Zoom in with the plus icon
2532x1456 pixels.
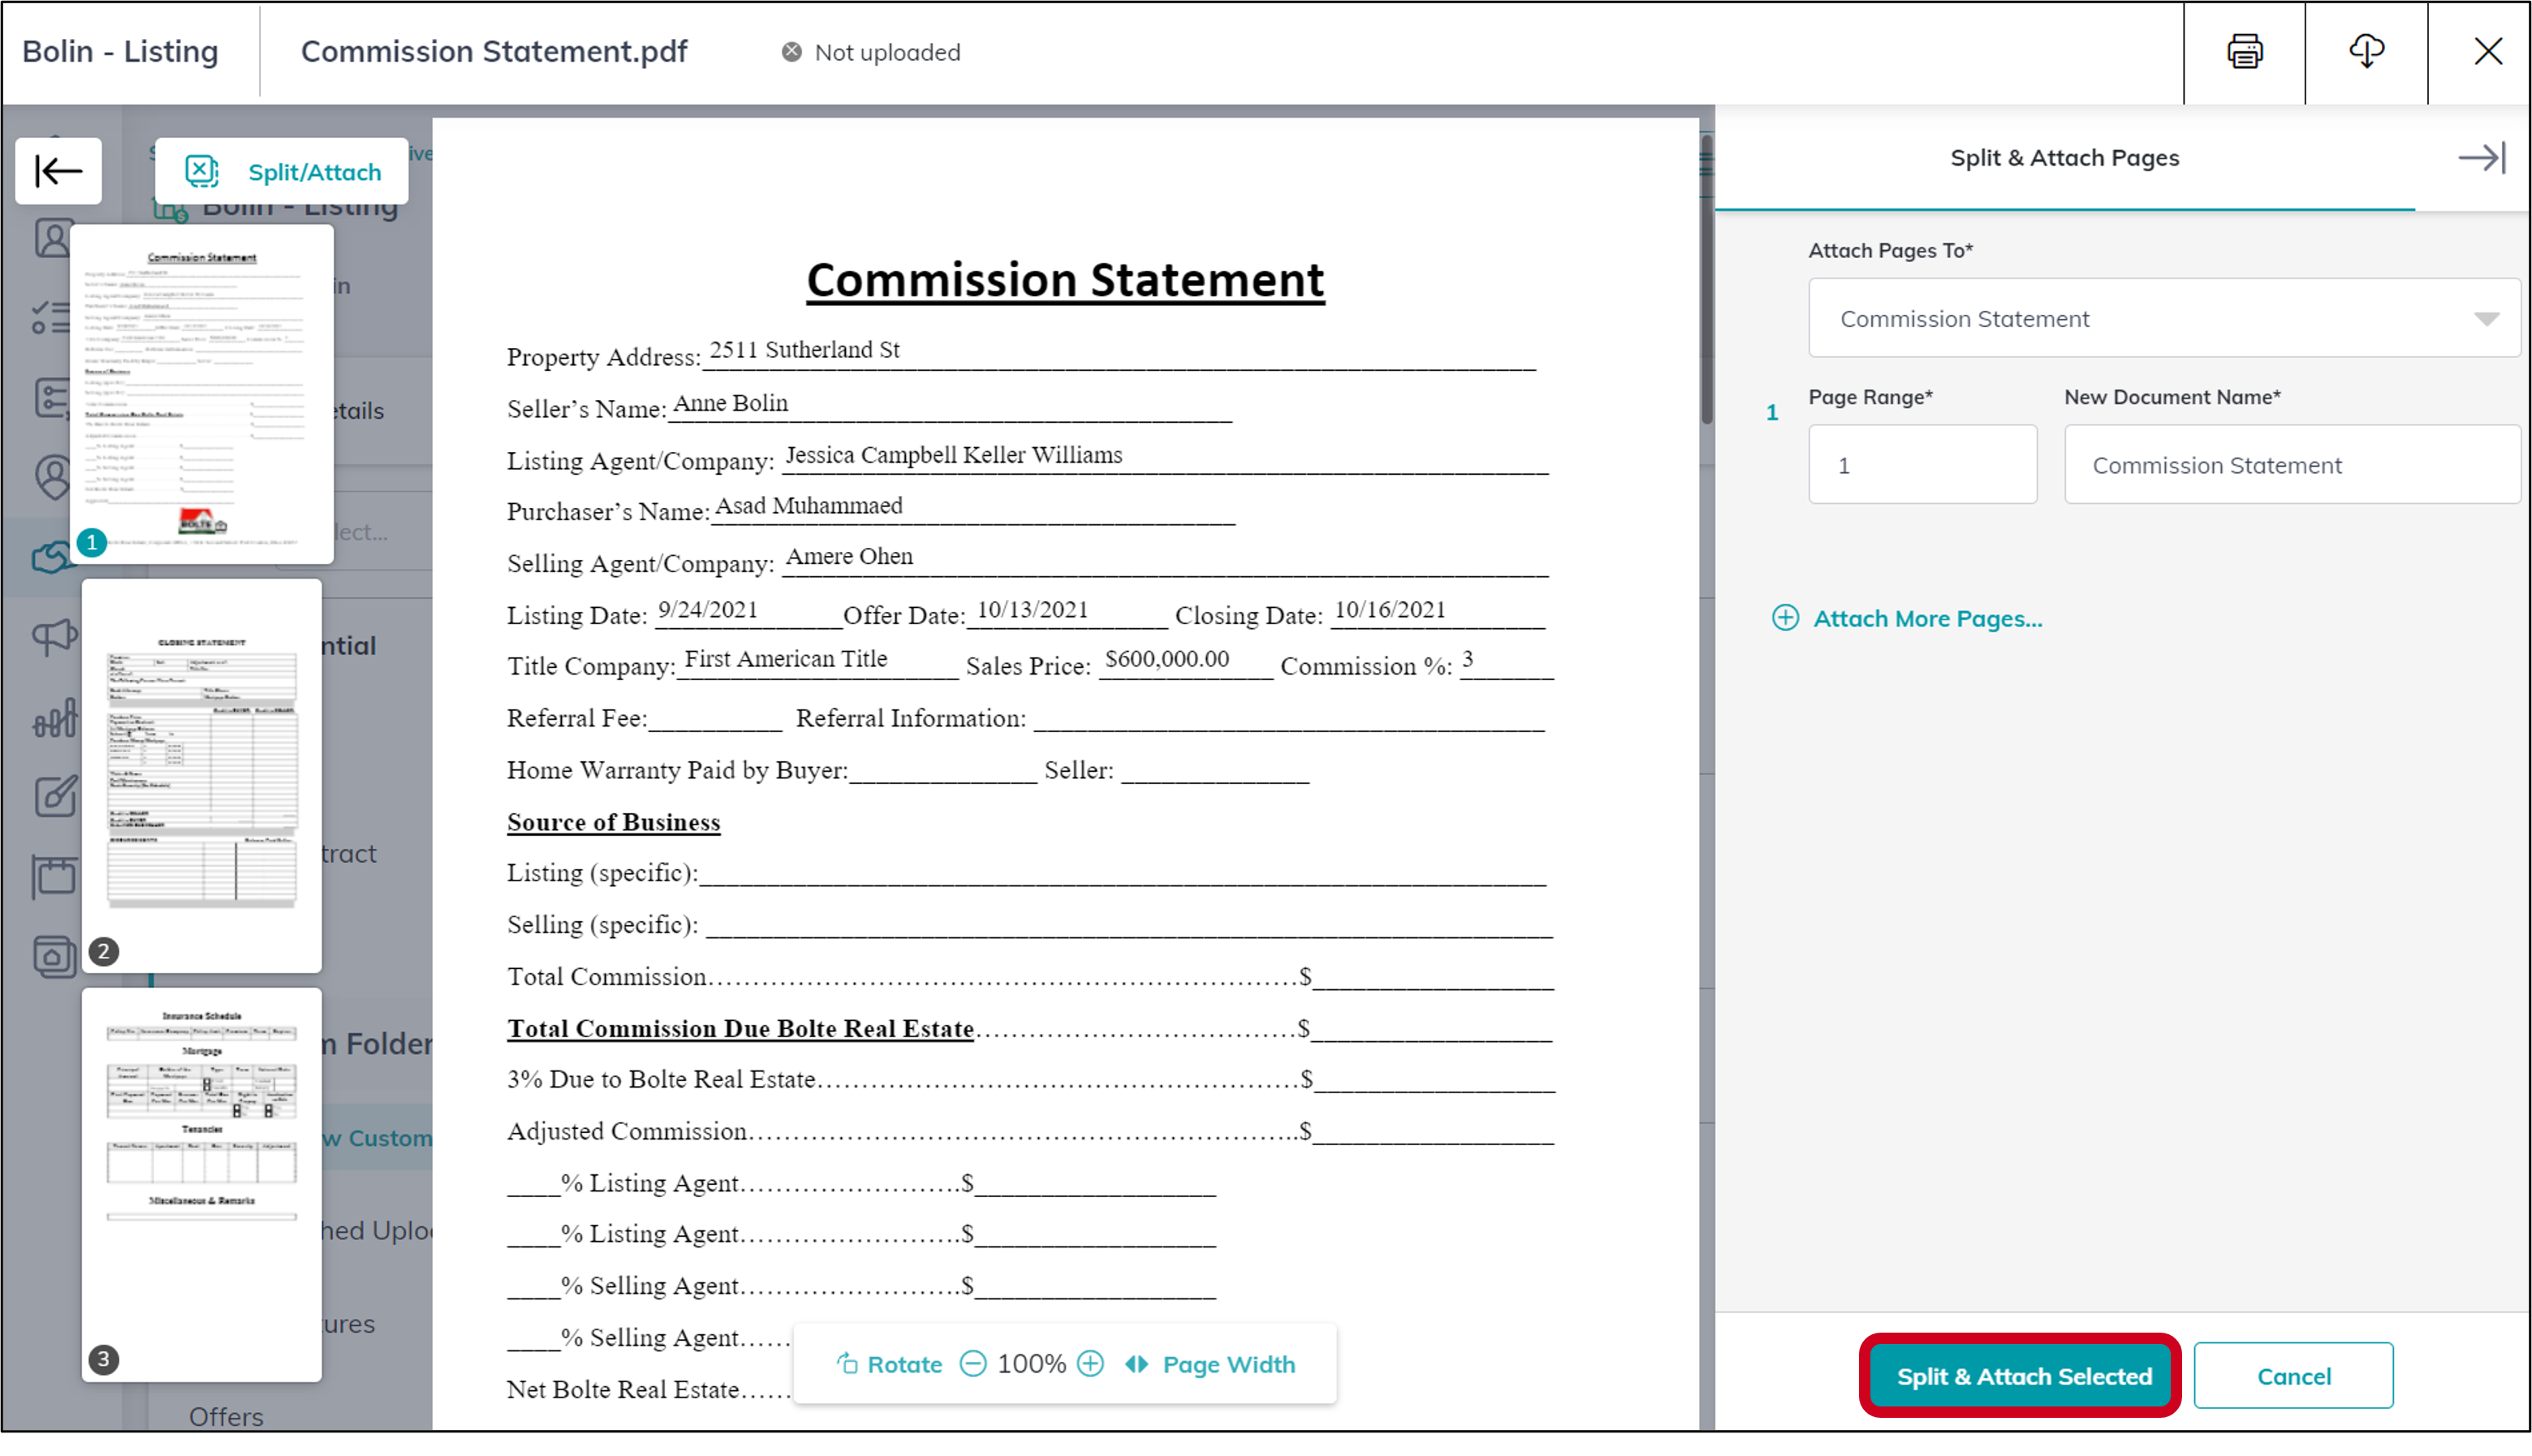click(x=1091, y=1364)
